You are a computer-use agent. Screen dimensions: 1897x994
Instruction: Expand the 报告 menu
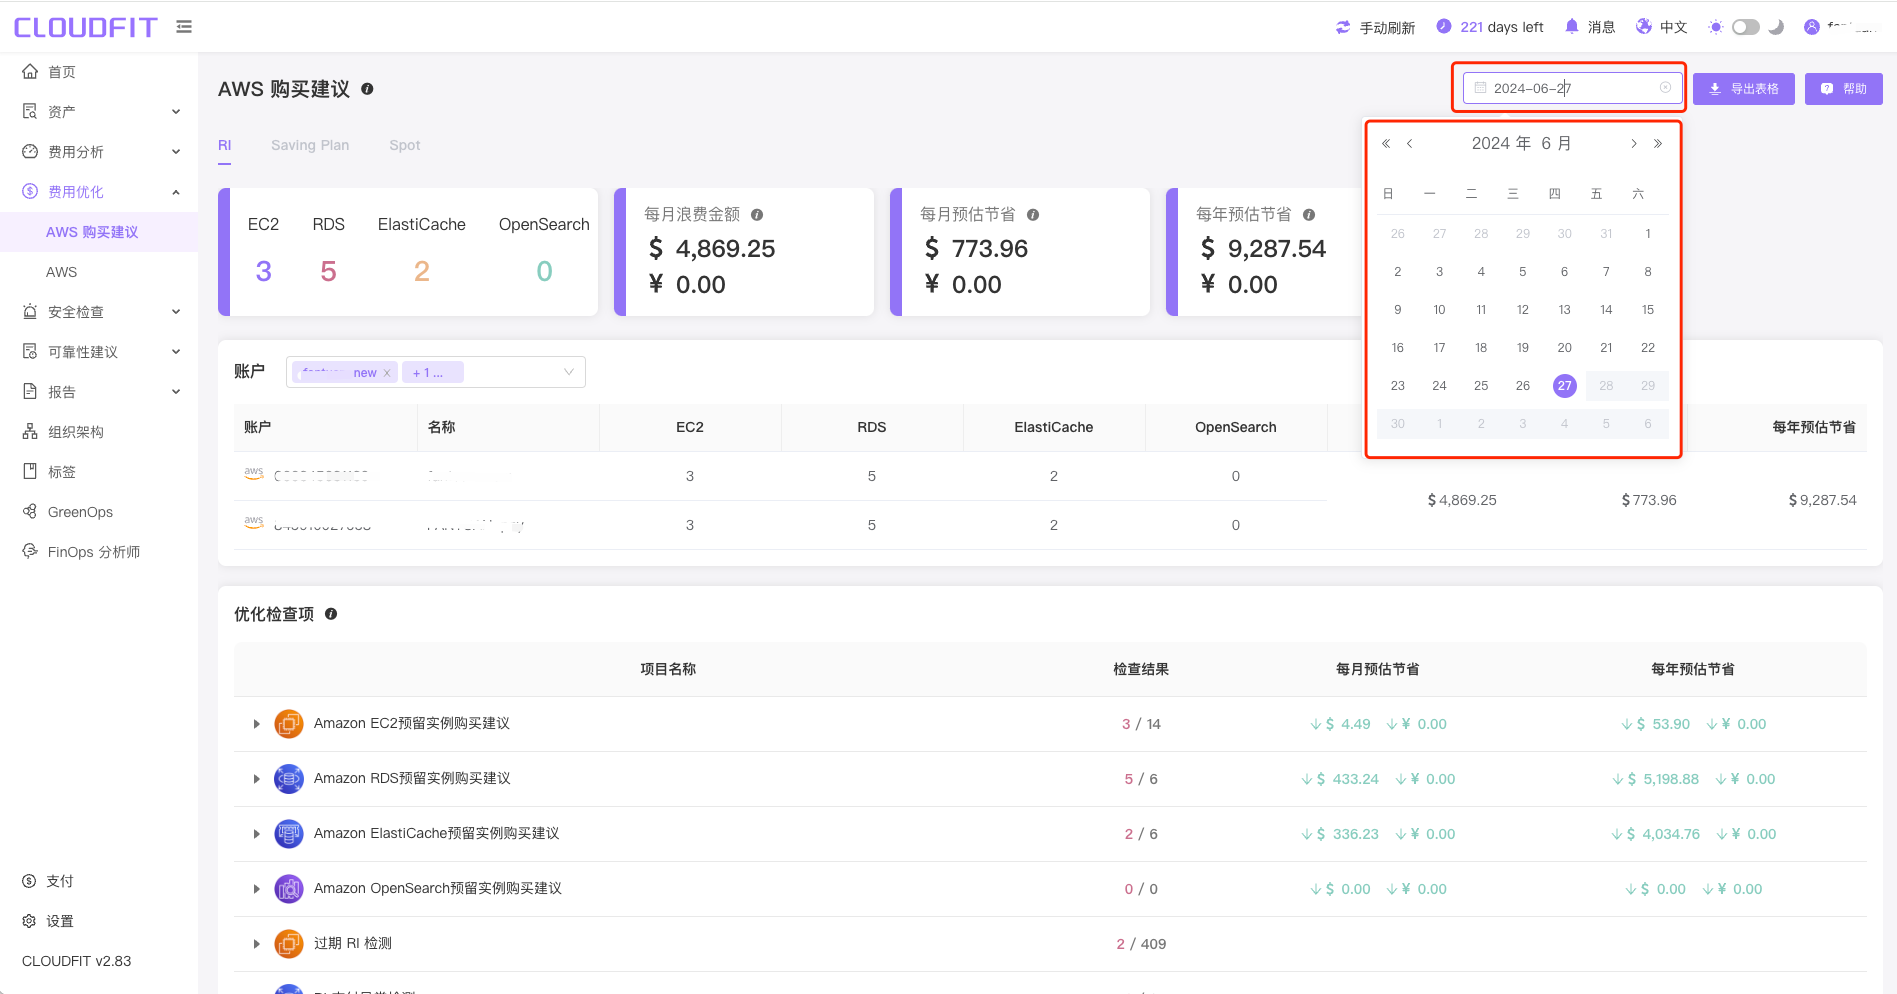coord(99,392)
